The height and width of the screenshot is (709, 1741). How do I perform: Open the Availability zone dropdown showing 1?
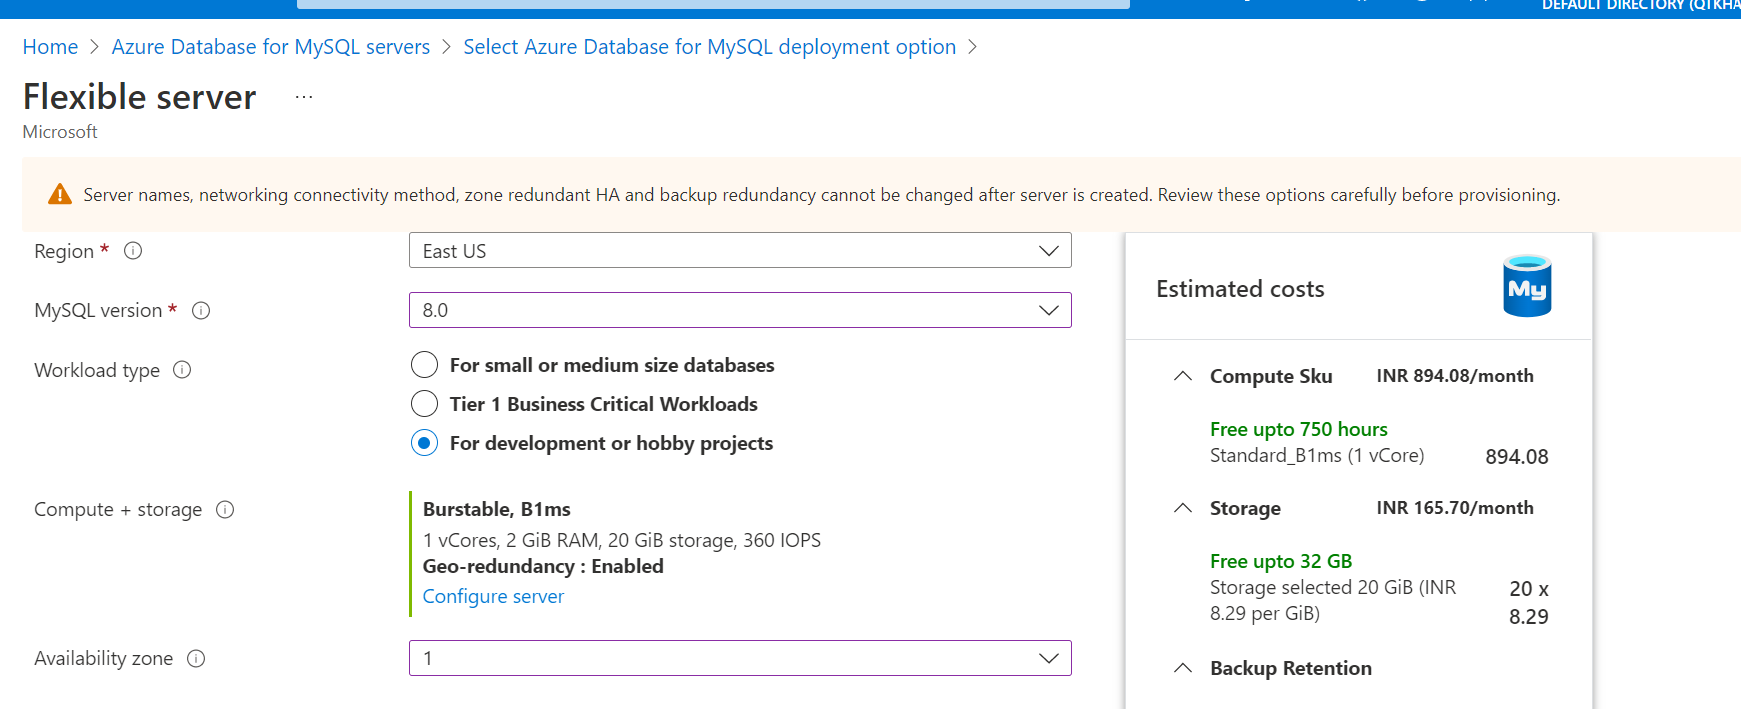click(740, 658)
